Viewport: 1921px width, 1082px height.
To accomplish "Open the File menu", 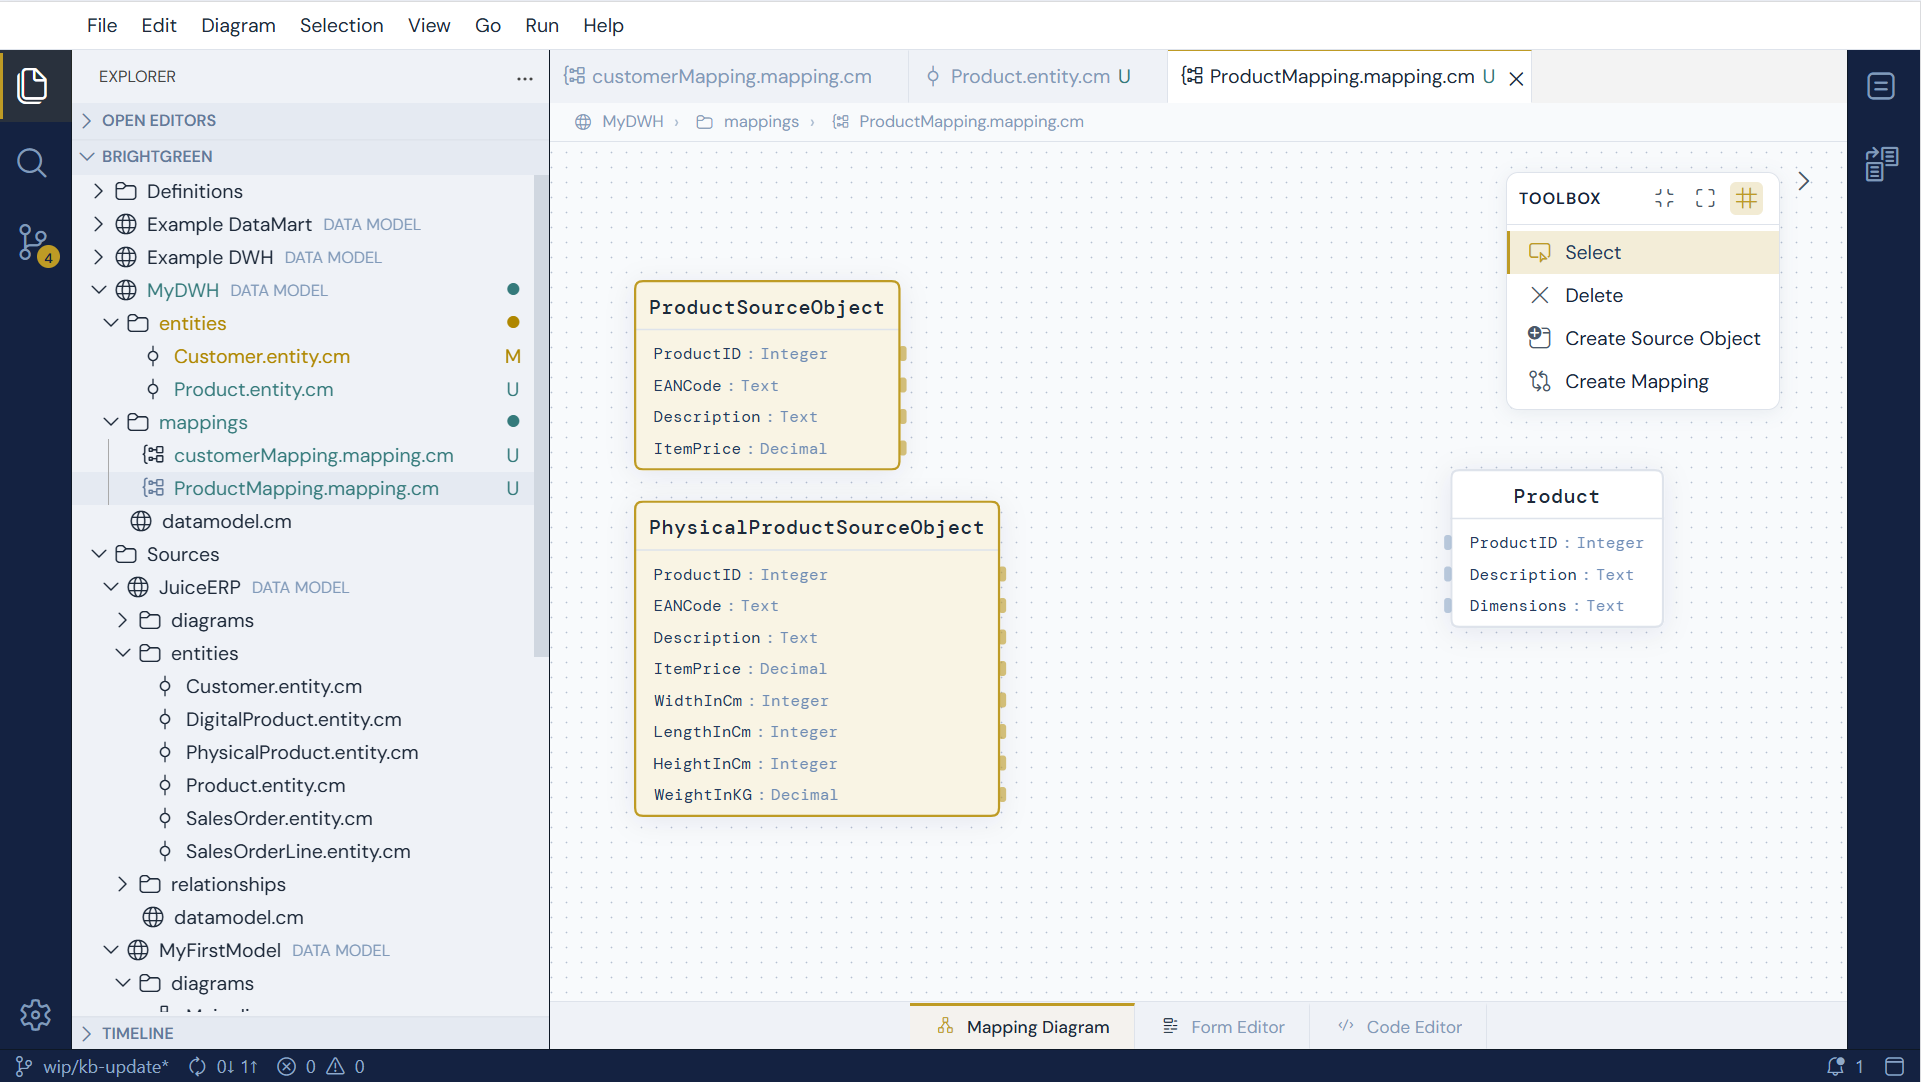I will [102, 25].
